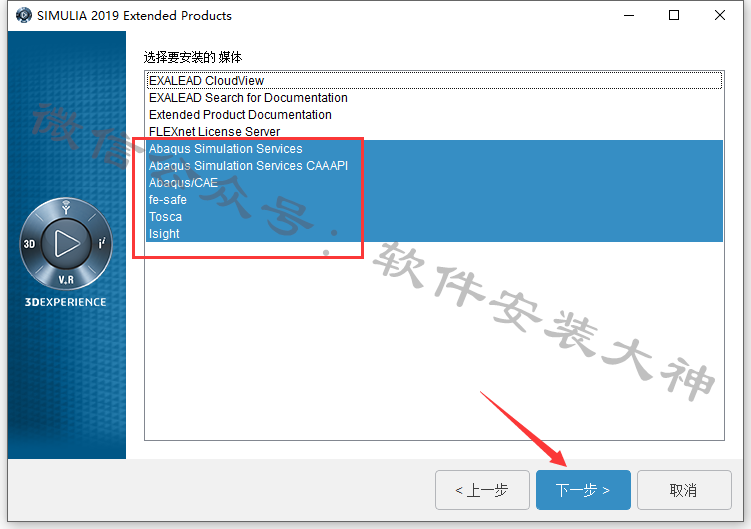Select Abaqus Simulation Services entry
The image size is (751, 529).
(x=434, y=149)
